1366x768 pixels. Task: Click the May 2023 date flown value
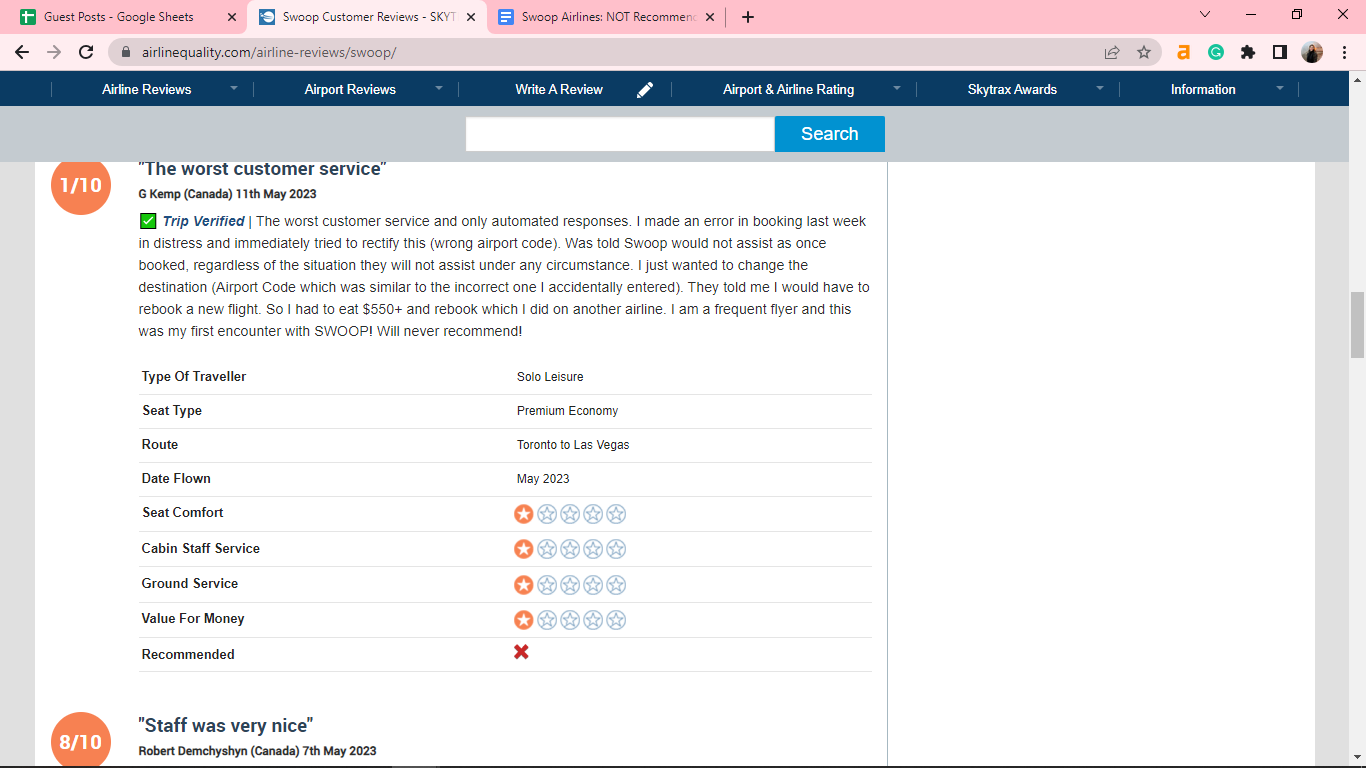[x=543, y=479]
